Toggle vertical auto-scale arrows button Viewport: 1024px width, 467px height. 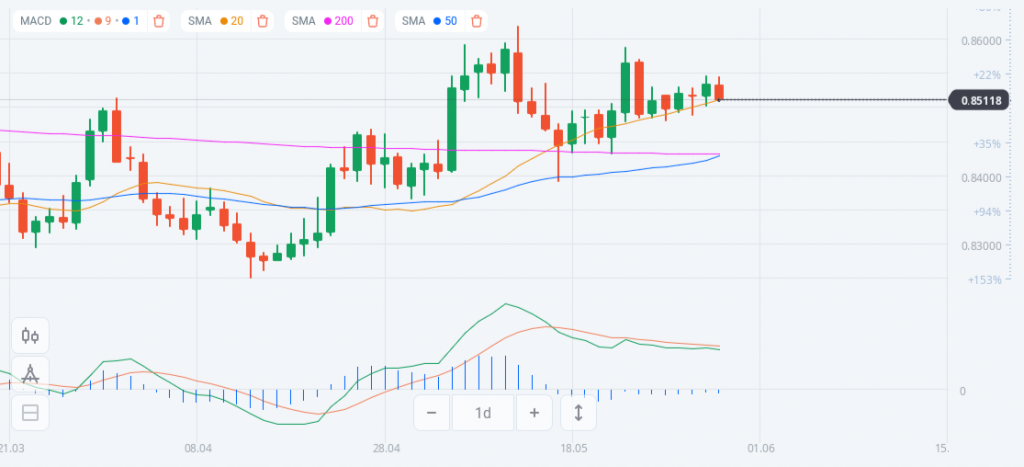tap(578, 412)
